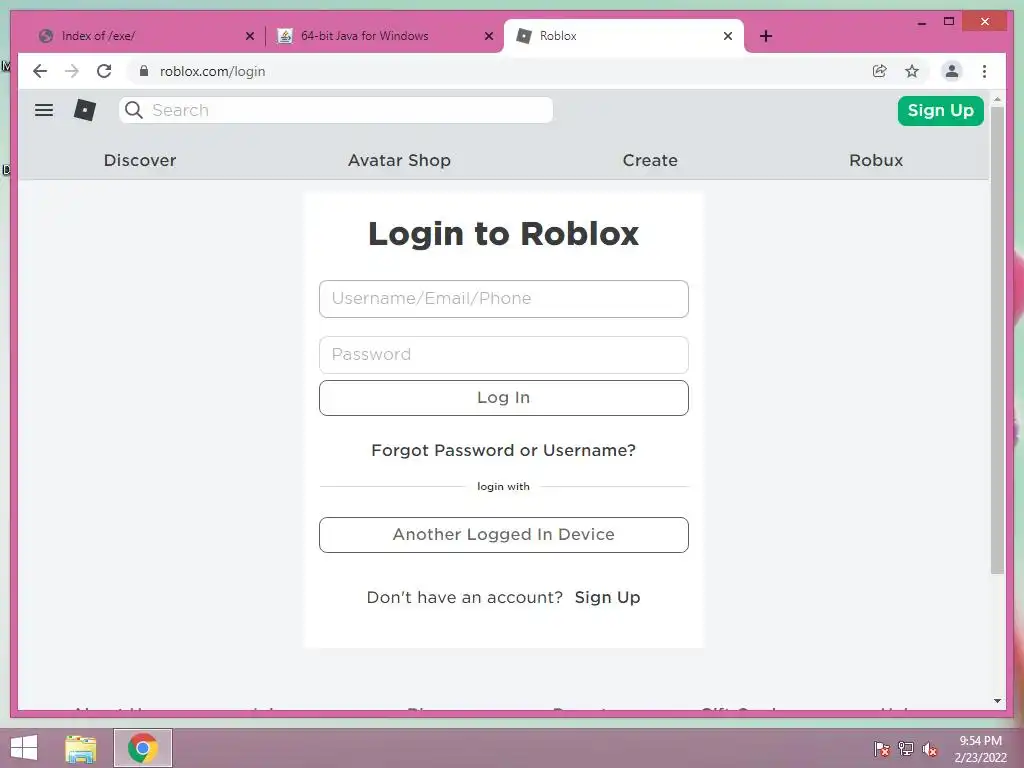The image size is (1024, 768).
Task: Open the Robux menu item
Action: 876,161
